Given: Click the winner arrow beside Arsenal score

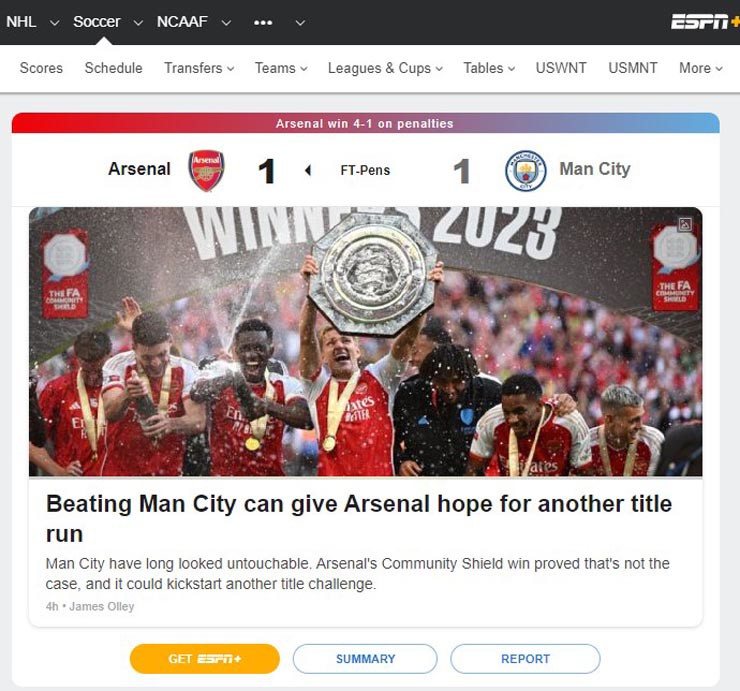Looking at the screenshot, I should point(308,170).
